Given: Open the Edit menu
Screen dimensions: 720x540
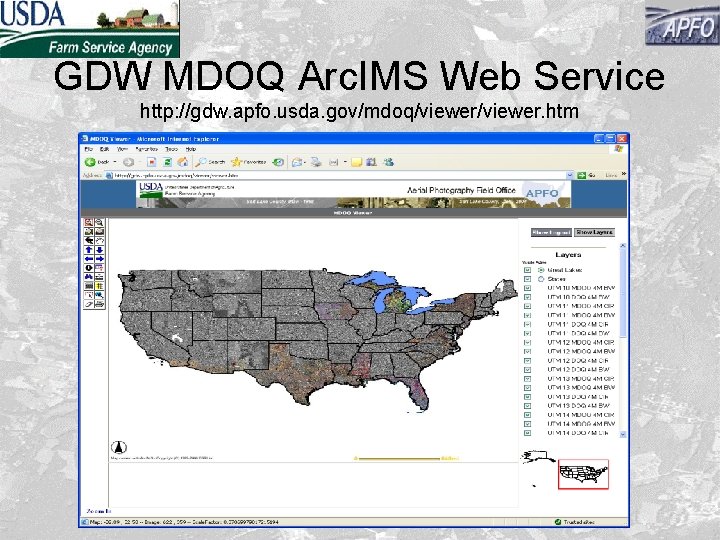Looking at the screenshot, I should [x=105, y=149].
